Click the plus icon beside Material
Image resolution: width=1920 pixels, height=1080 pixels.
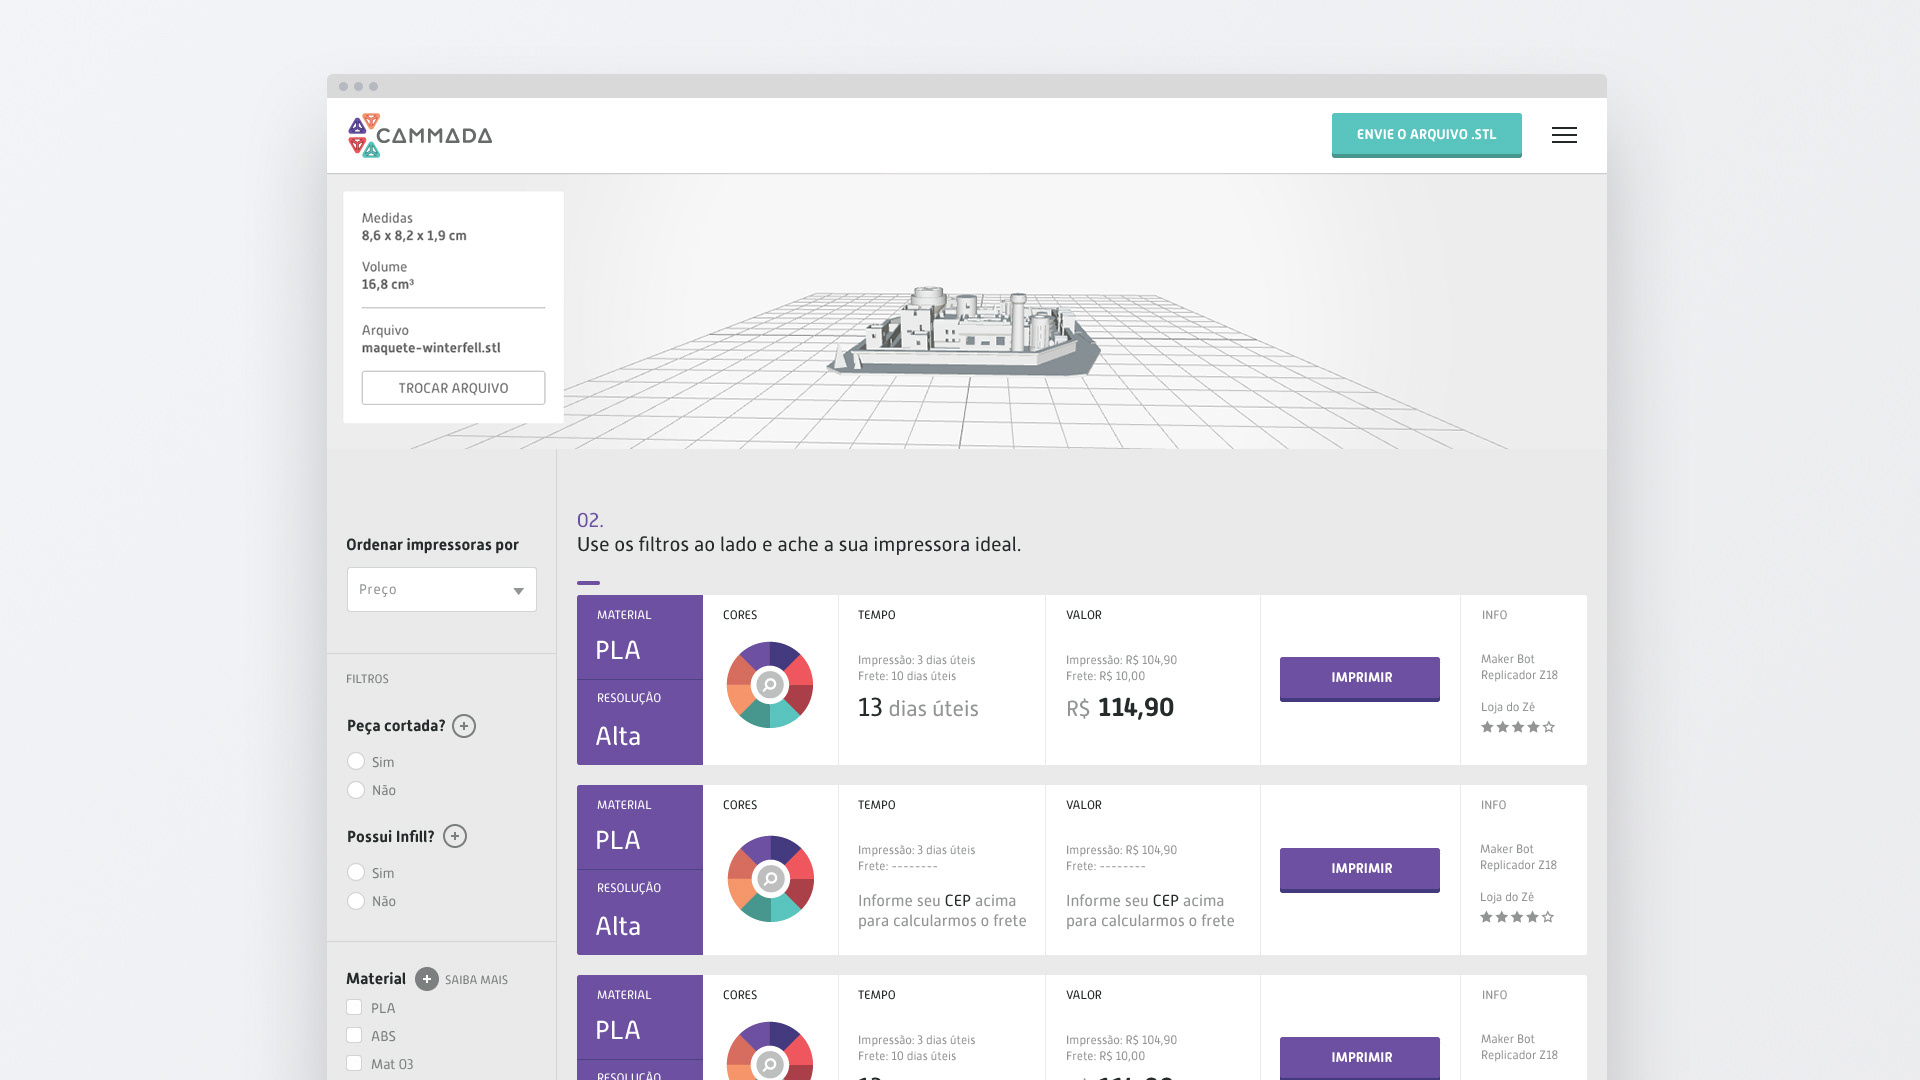(x=427, y=979)
